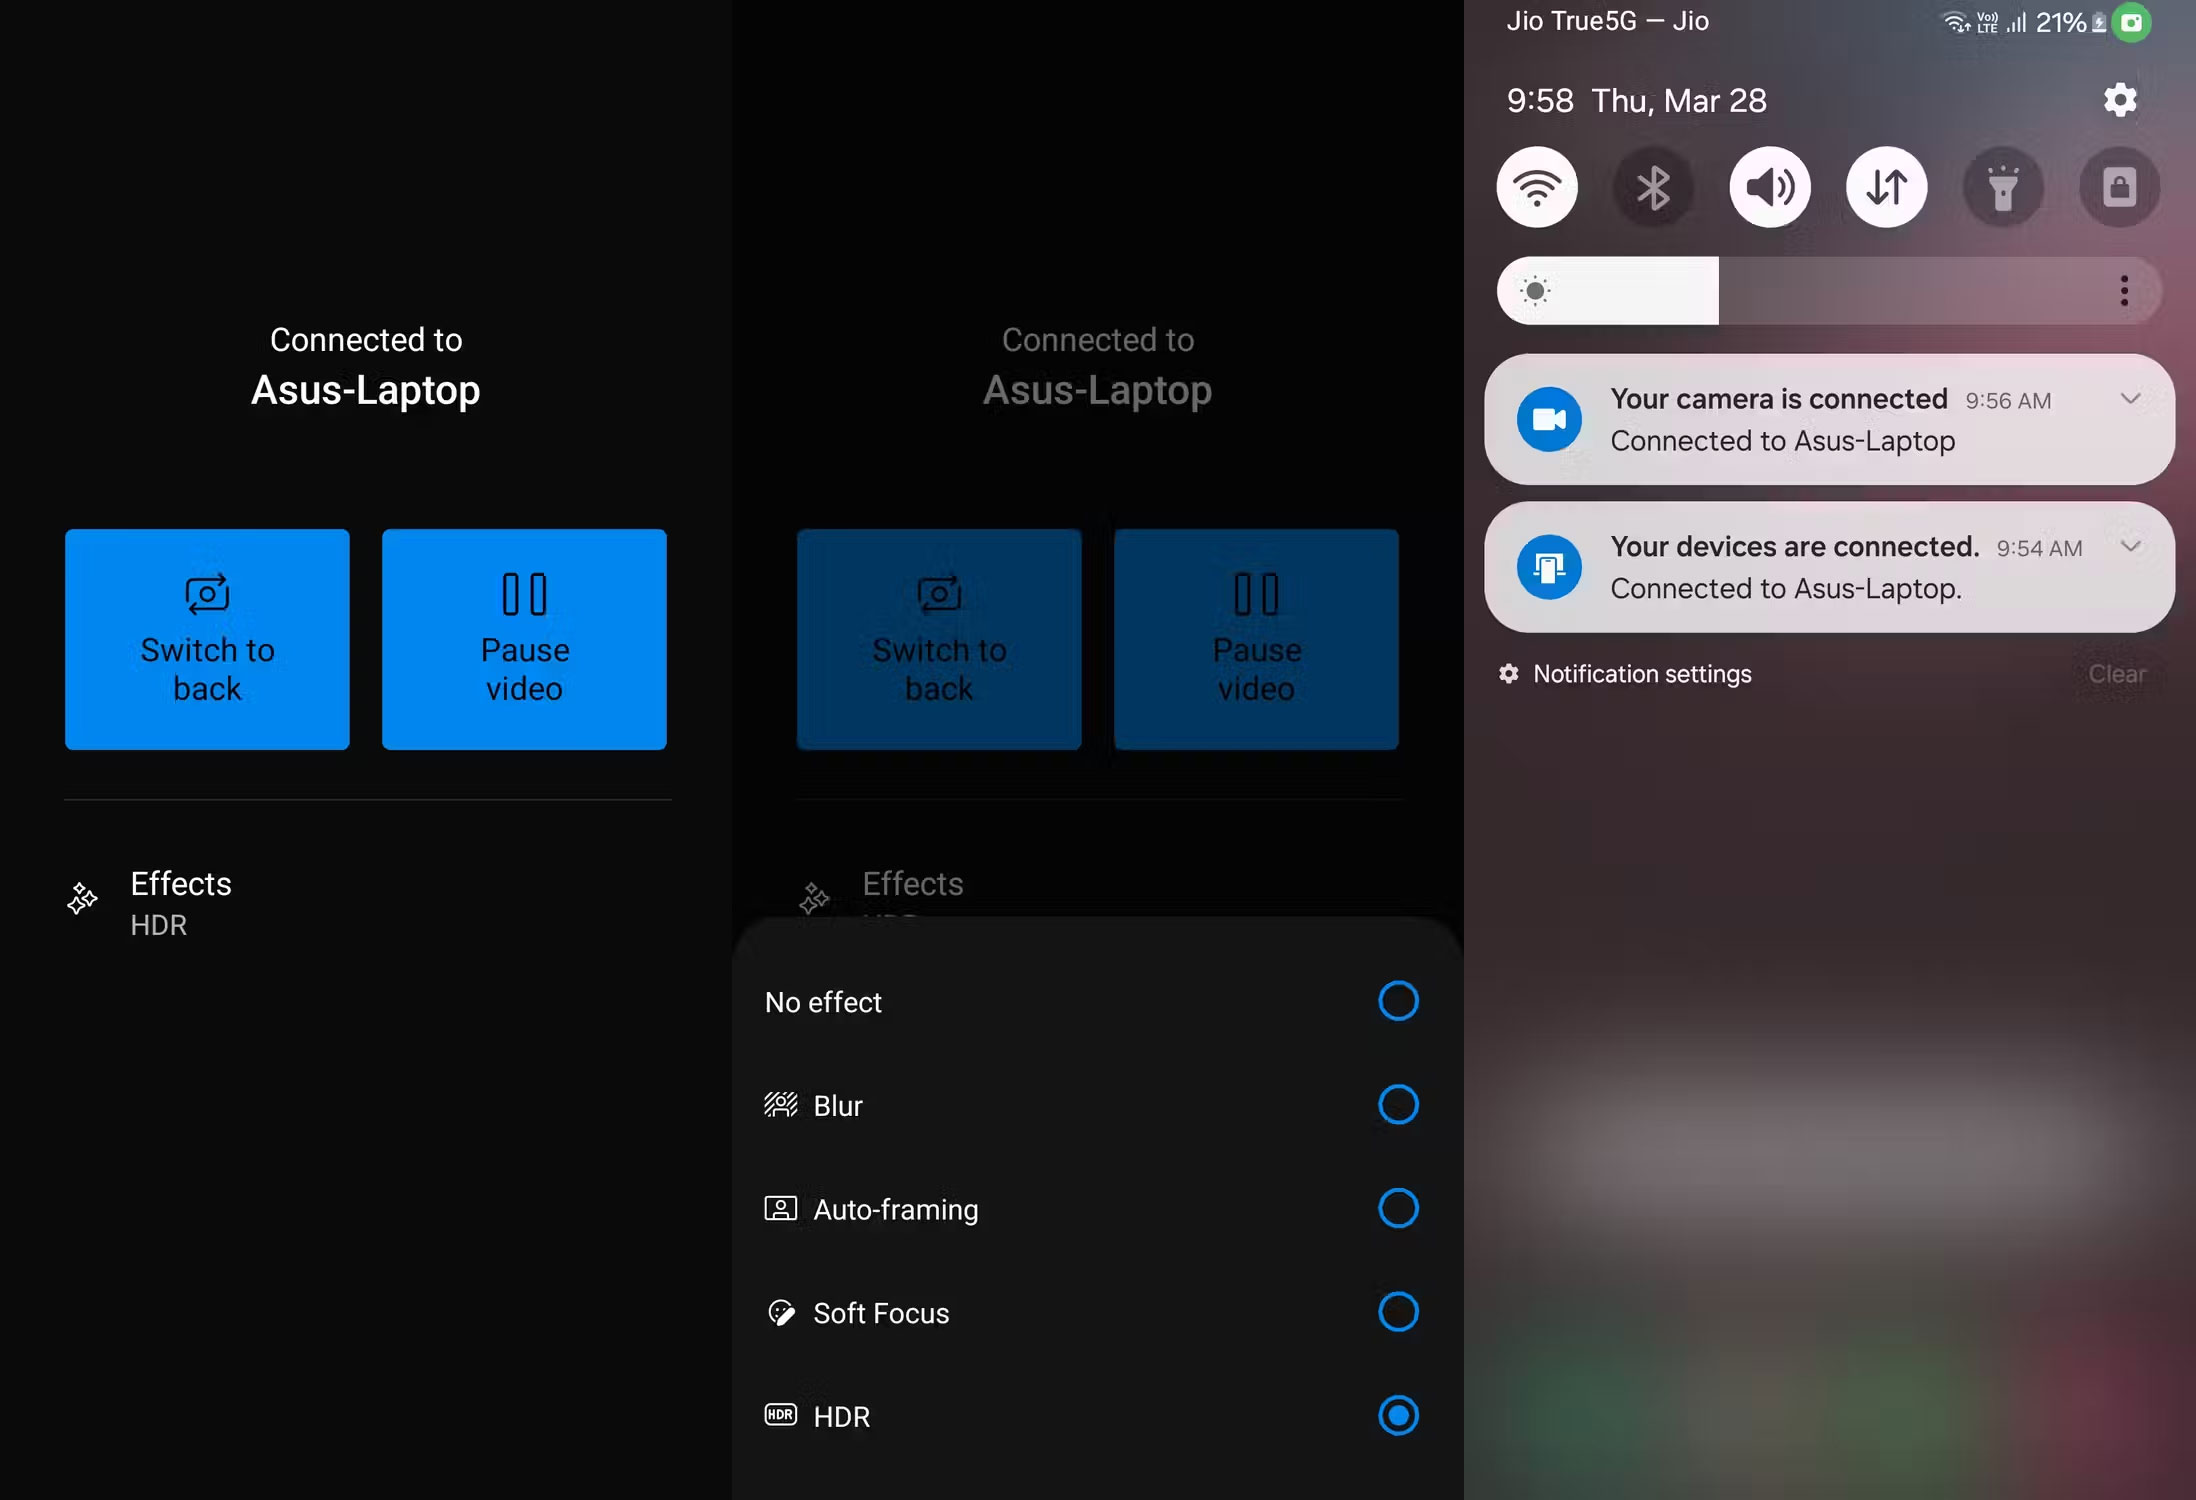Select the Soft Focus effect icon

[x=781, y=1312]
